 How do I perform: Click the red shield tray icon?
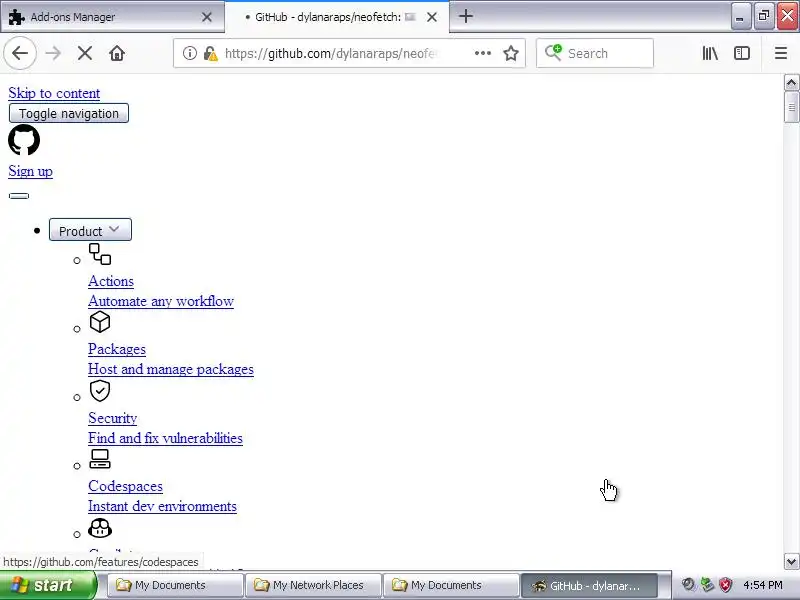pos(725,585)
